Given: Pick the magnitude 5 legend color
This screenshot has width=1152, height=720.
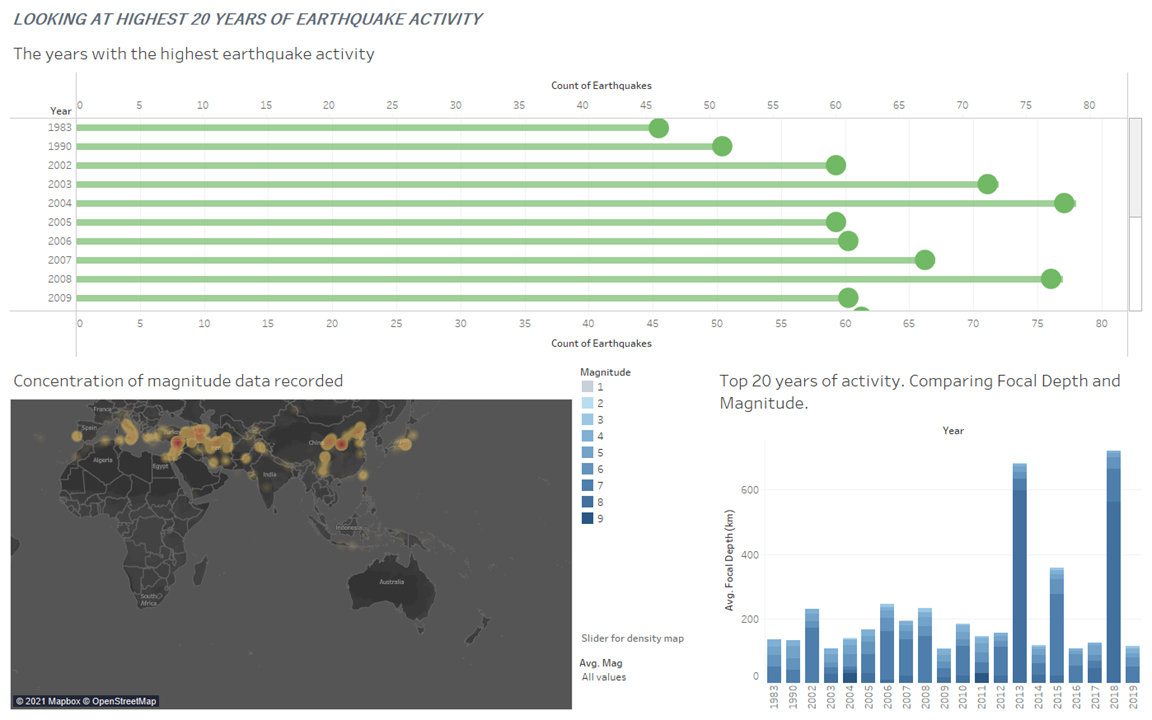Looking at the screenshot, I should tap(588, 452).
